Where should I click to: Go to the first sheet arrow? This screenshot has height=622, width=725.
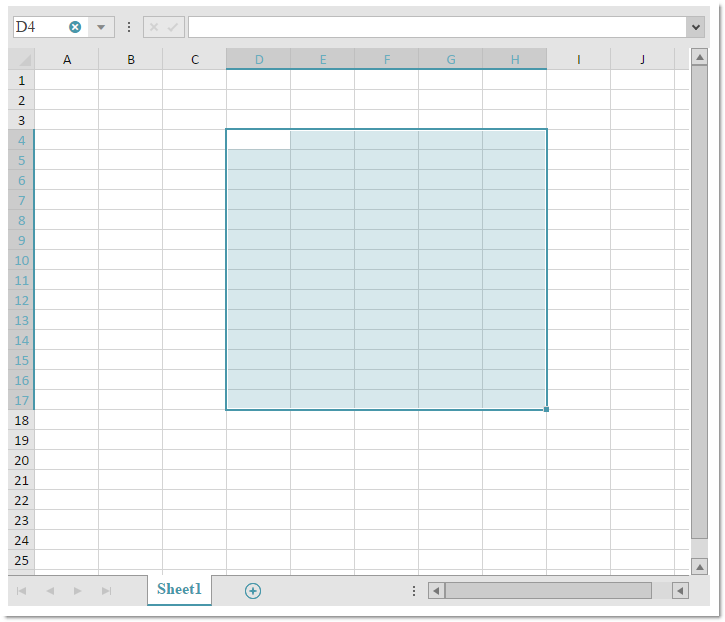(21, 591)
